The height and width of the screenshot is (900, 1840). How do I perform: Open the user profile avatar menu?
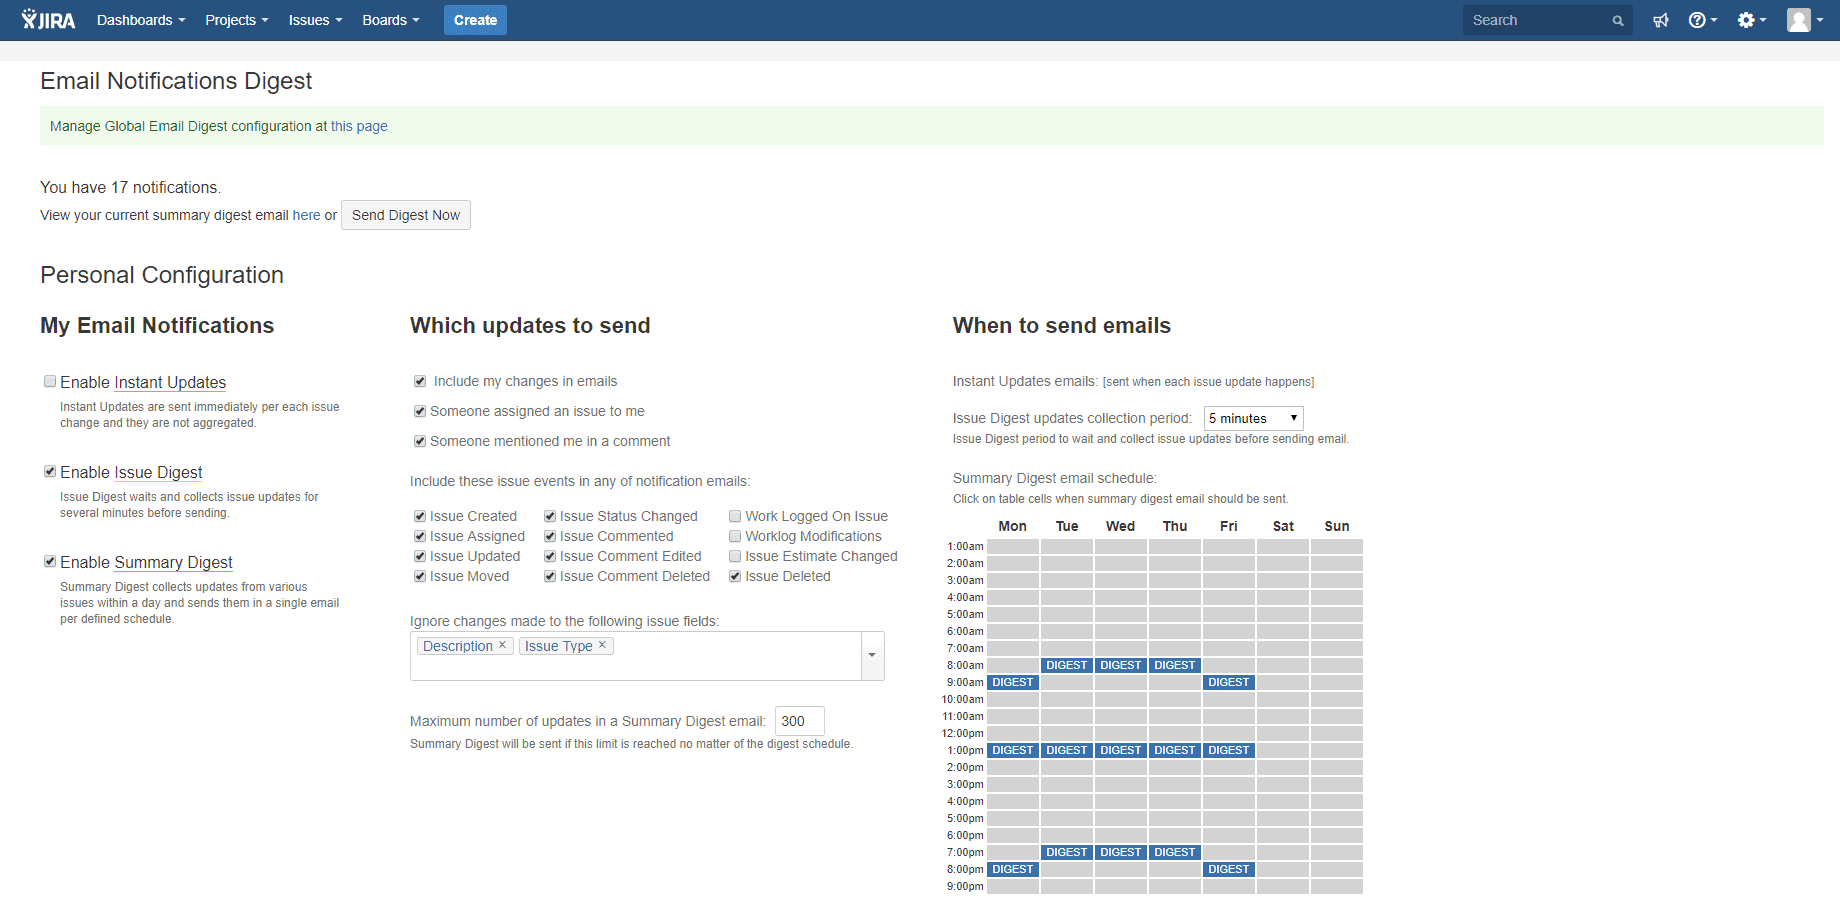[1800, 19]
